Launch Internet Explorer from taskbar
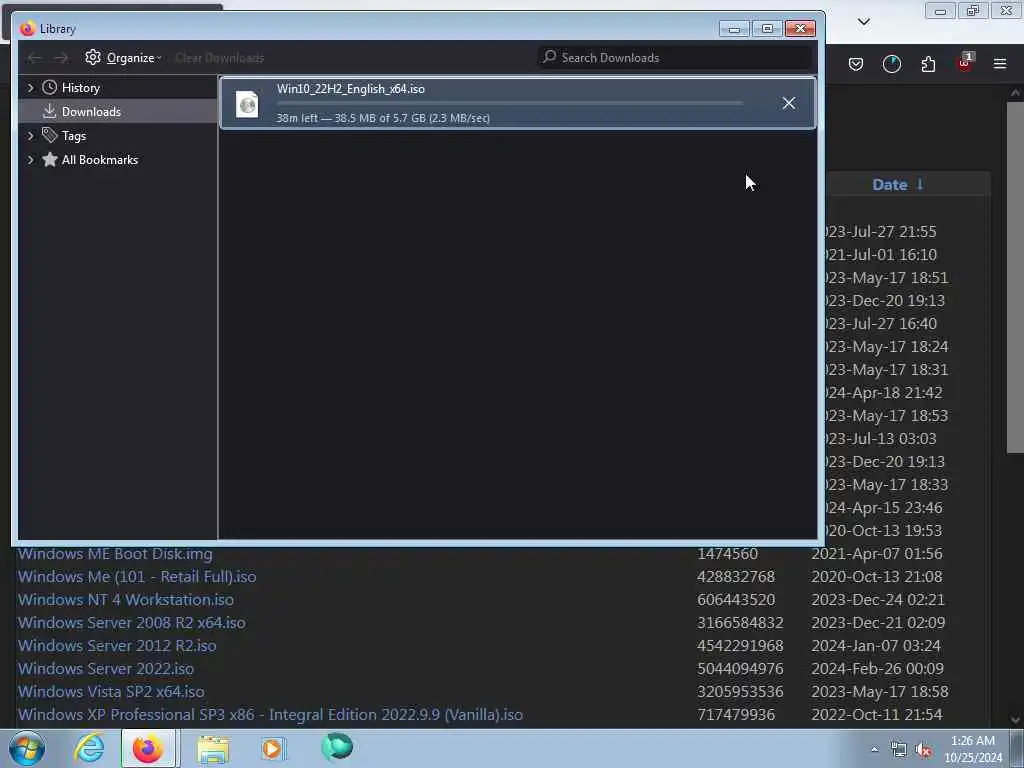 click(89, 748)
